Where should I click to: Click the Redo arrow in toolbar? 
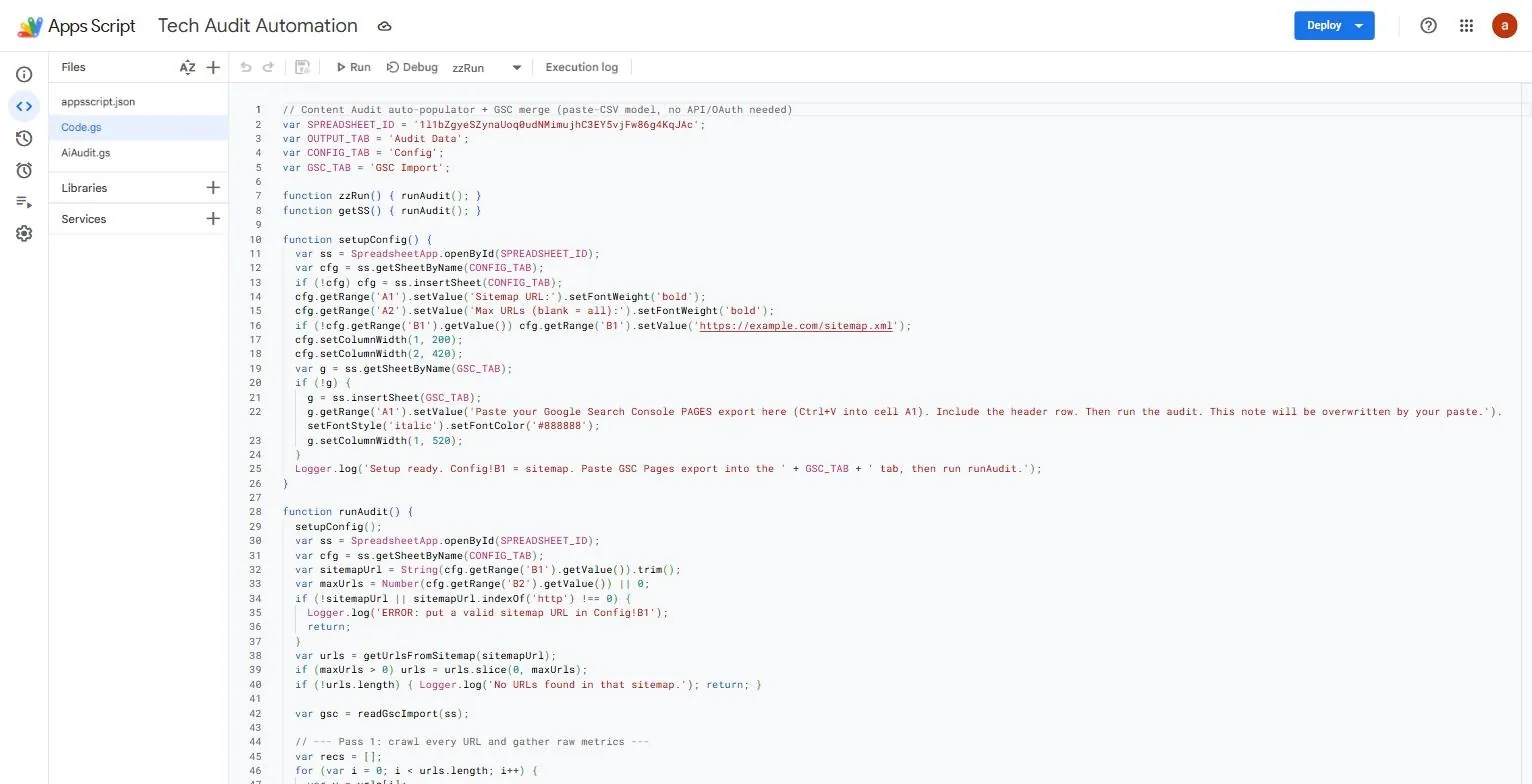(268, 67)
